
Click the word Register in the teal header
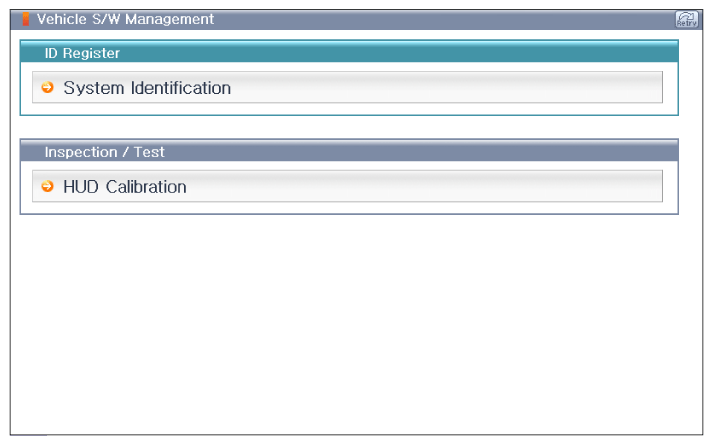91,54
